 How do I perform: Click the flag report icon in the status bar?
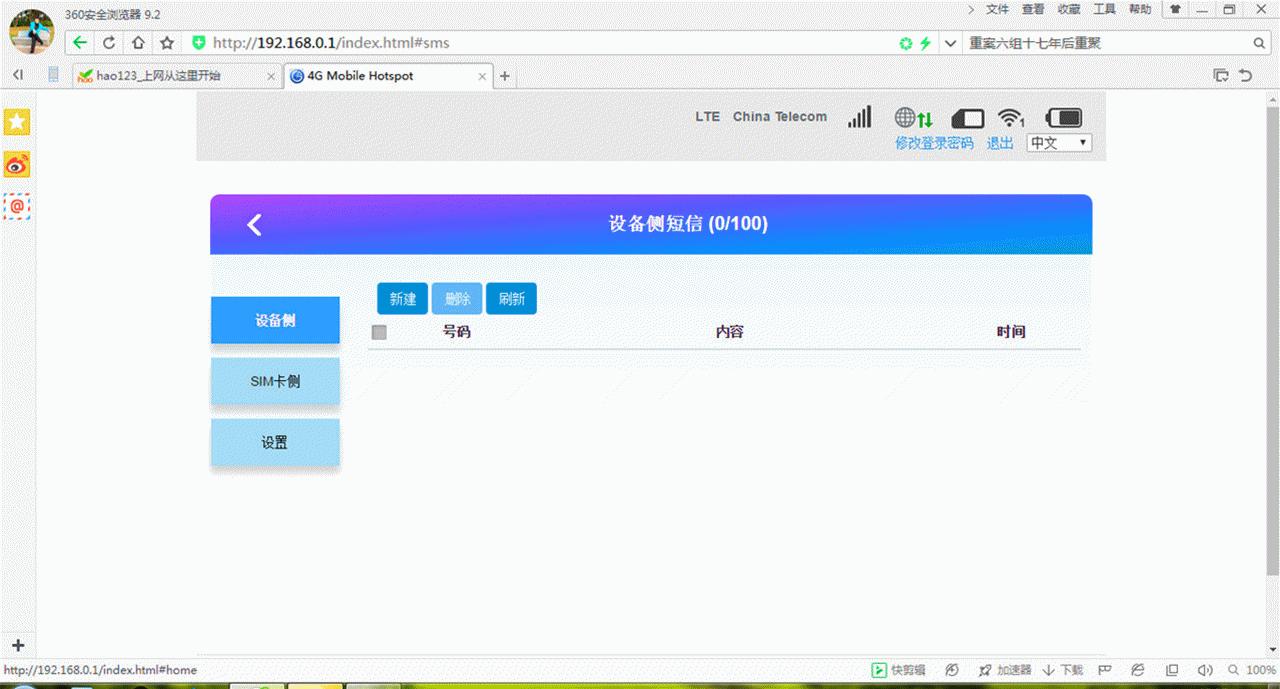(x=1103, y=670)
